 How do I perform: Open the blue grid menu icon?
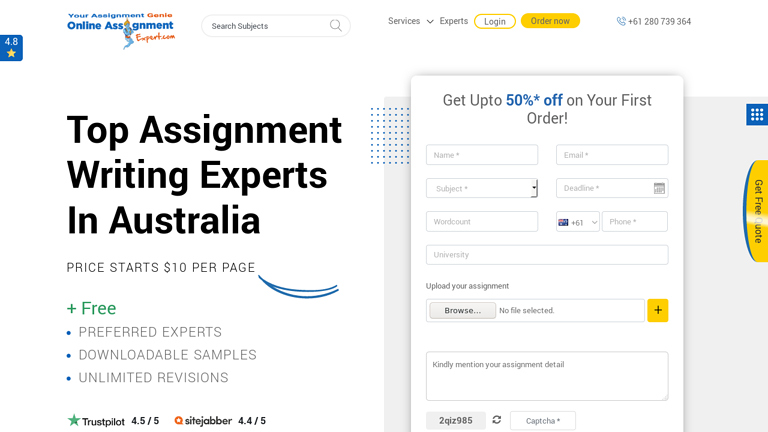pyautogui.click(x=757, y=115)
